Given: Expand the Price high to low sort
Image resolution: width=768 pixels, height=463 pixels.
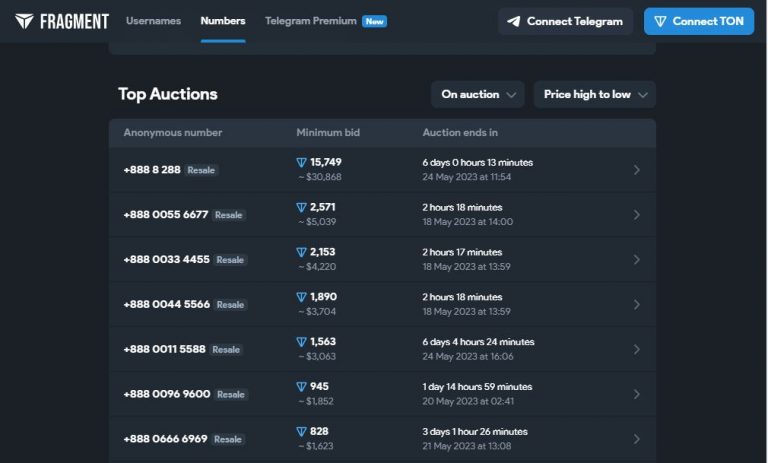Looking at the screenshot, I should pyautogui.click(x=594, y=94).
